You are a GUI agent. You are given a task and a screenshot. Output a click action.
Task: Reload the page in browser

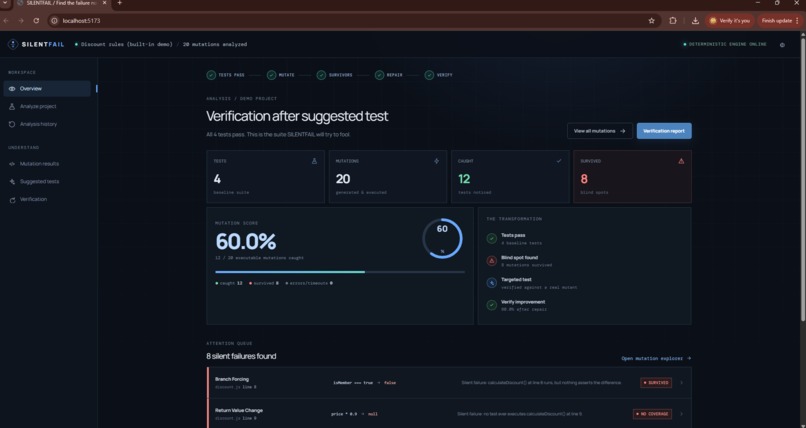36,21
